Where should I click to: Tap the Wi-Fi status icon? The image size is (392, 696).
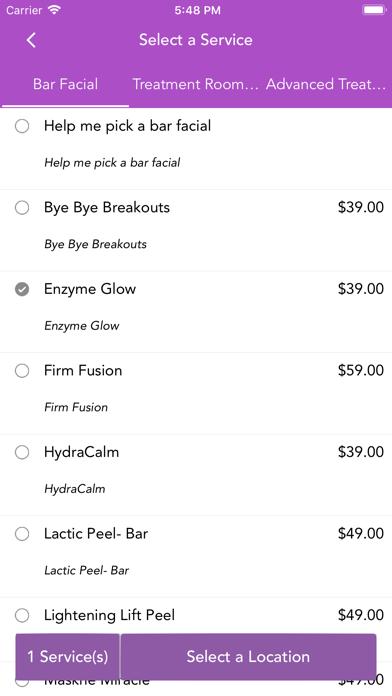pyautogui.click(x=54, y=10)
